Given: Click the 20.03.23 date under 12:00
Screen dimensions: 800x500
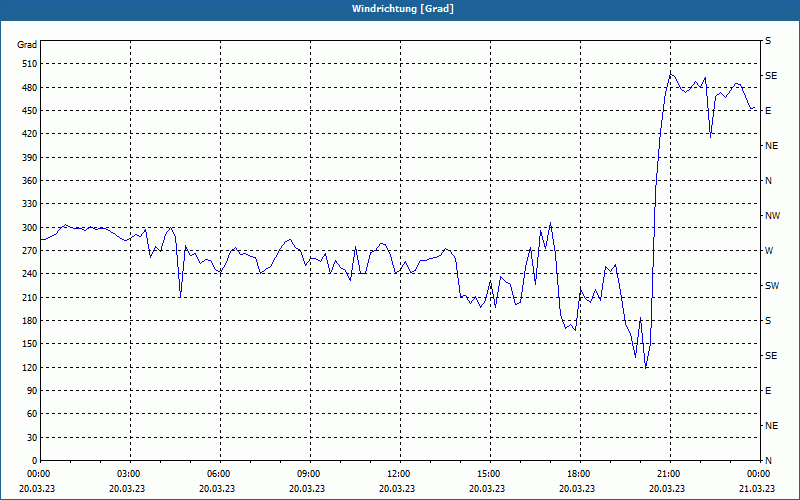Looking at the screenshot, I should click(397, 489).
